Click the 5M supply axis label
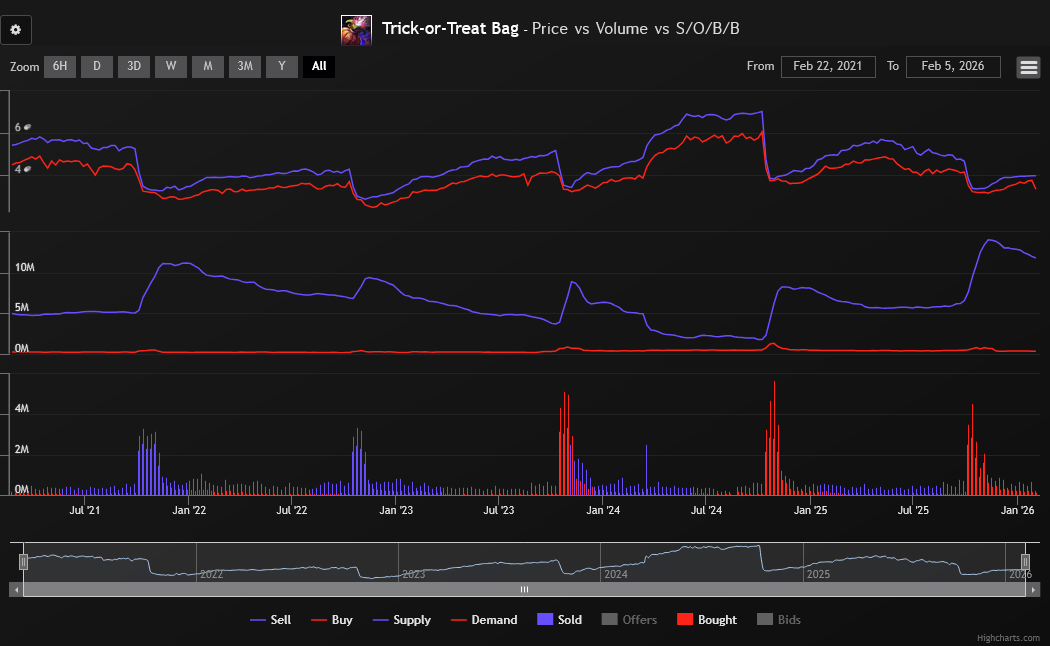1050x646 pixels. point(22,308)
